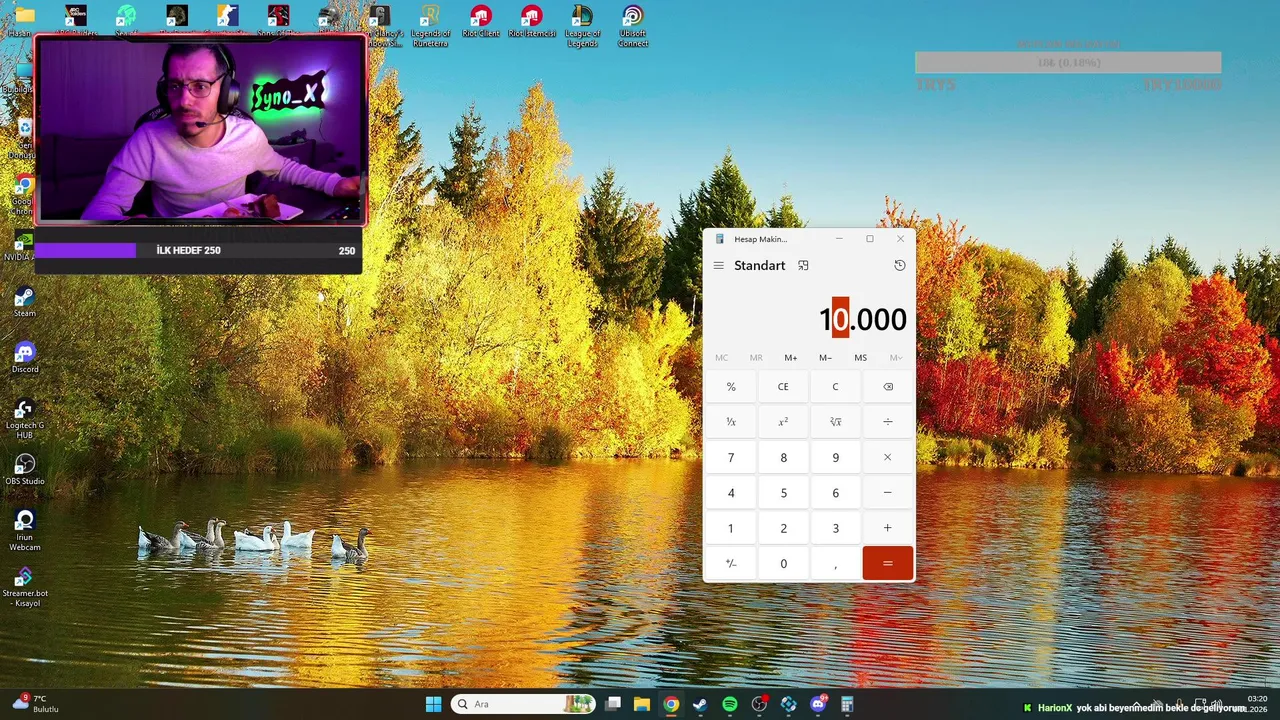Click digit 4 on Calculator keypad
Viewport: 1280px width, 720px height.
(x=731, y=493)
